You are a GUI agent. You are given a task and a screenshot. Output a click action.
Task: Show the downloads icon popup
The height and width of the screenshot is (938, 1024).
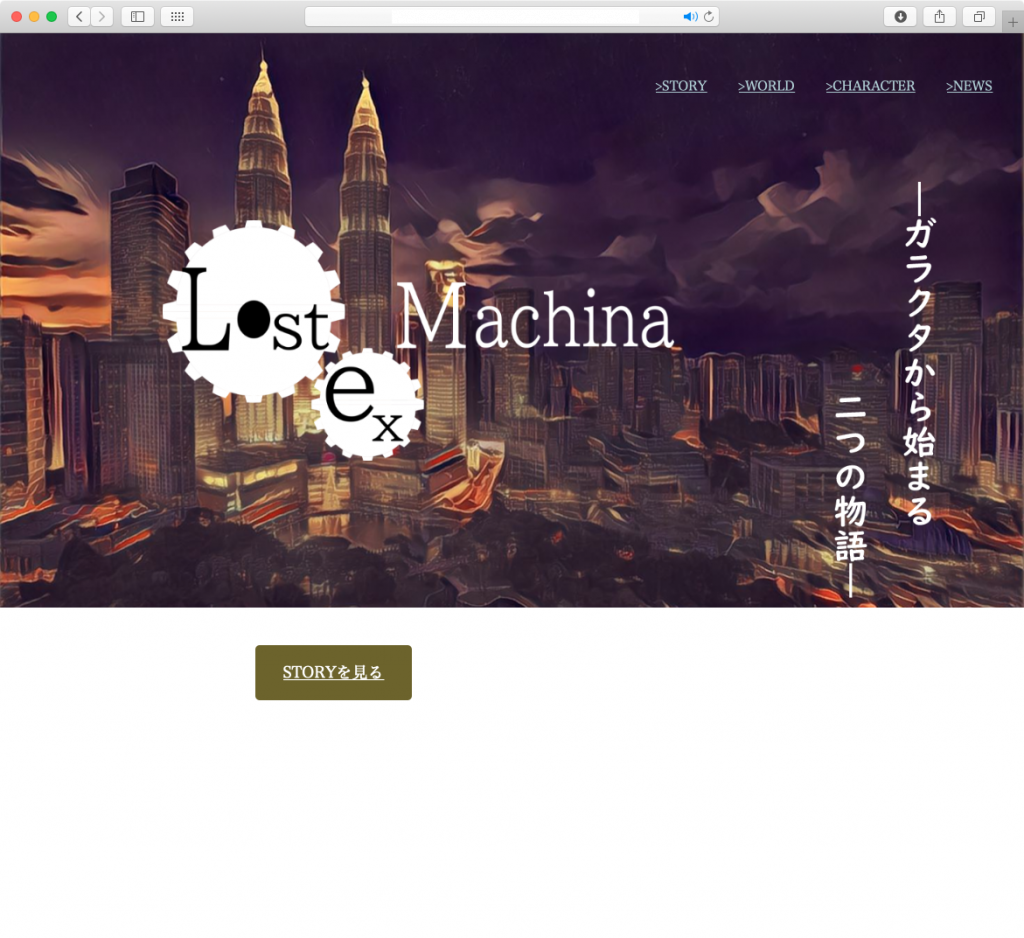click(900, 16)
